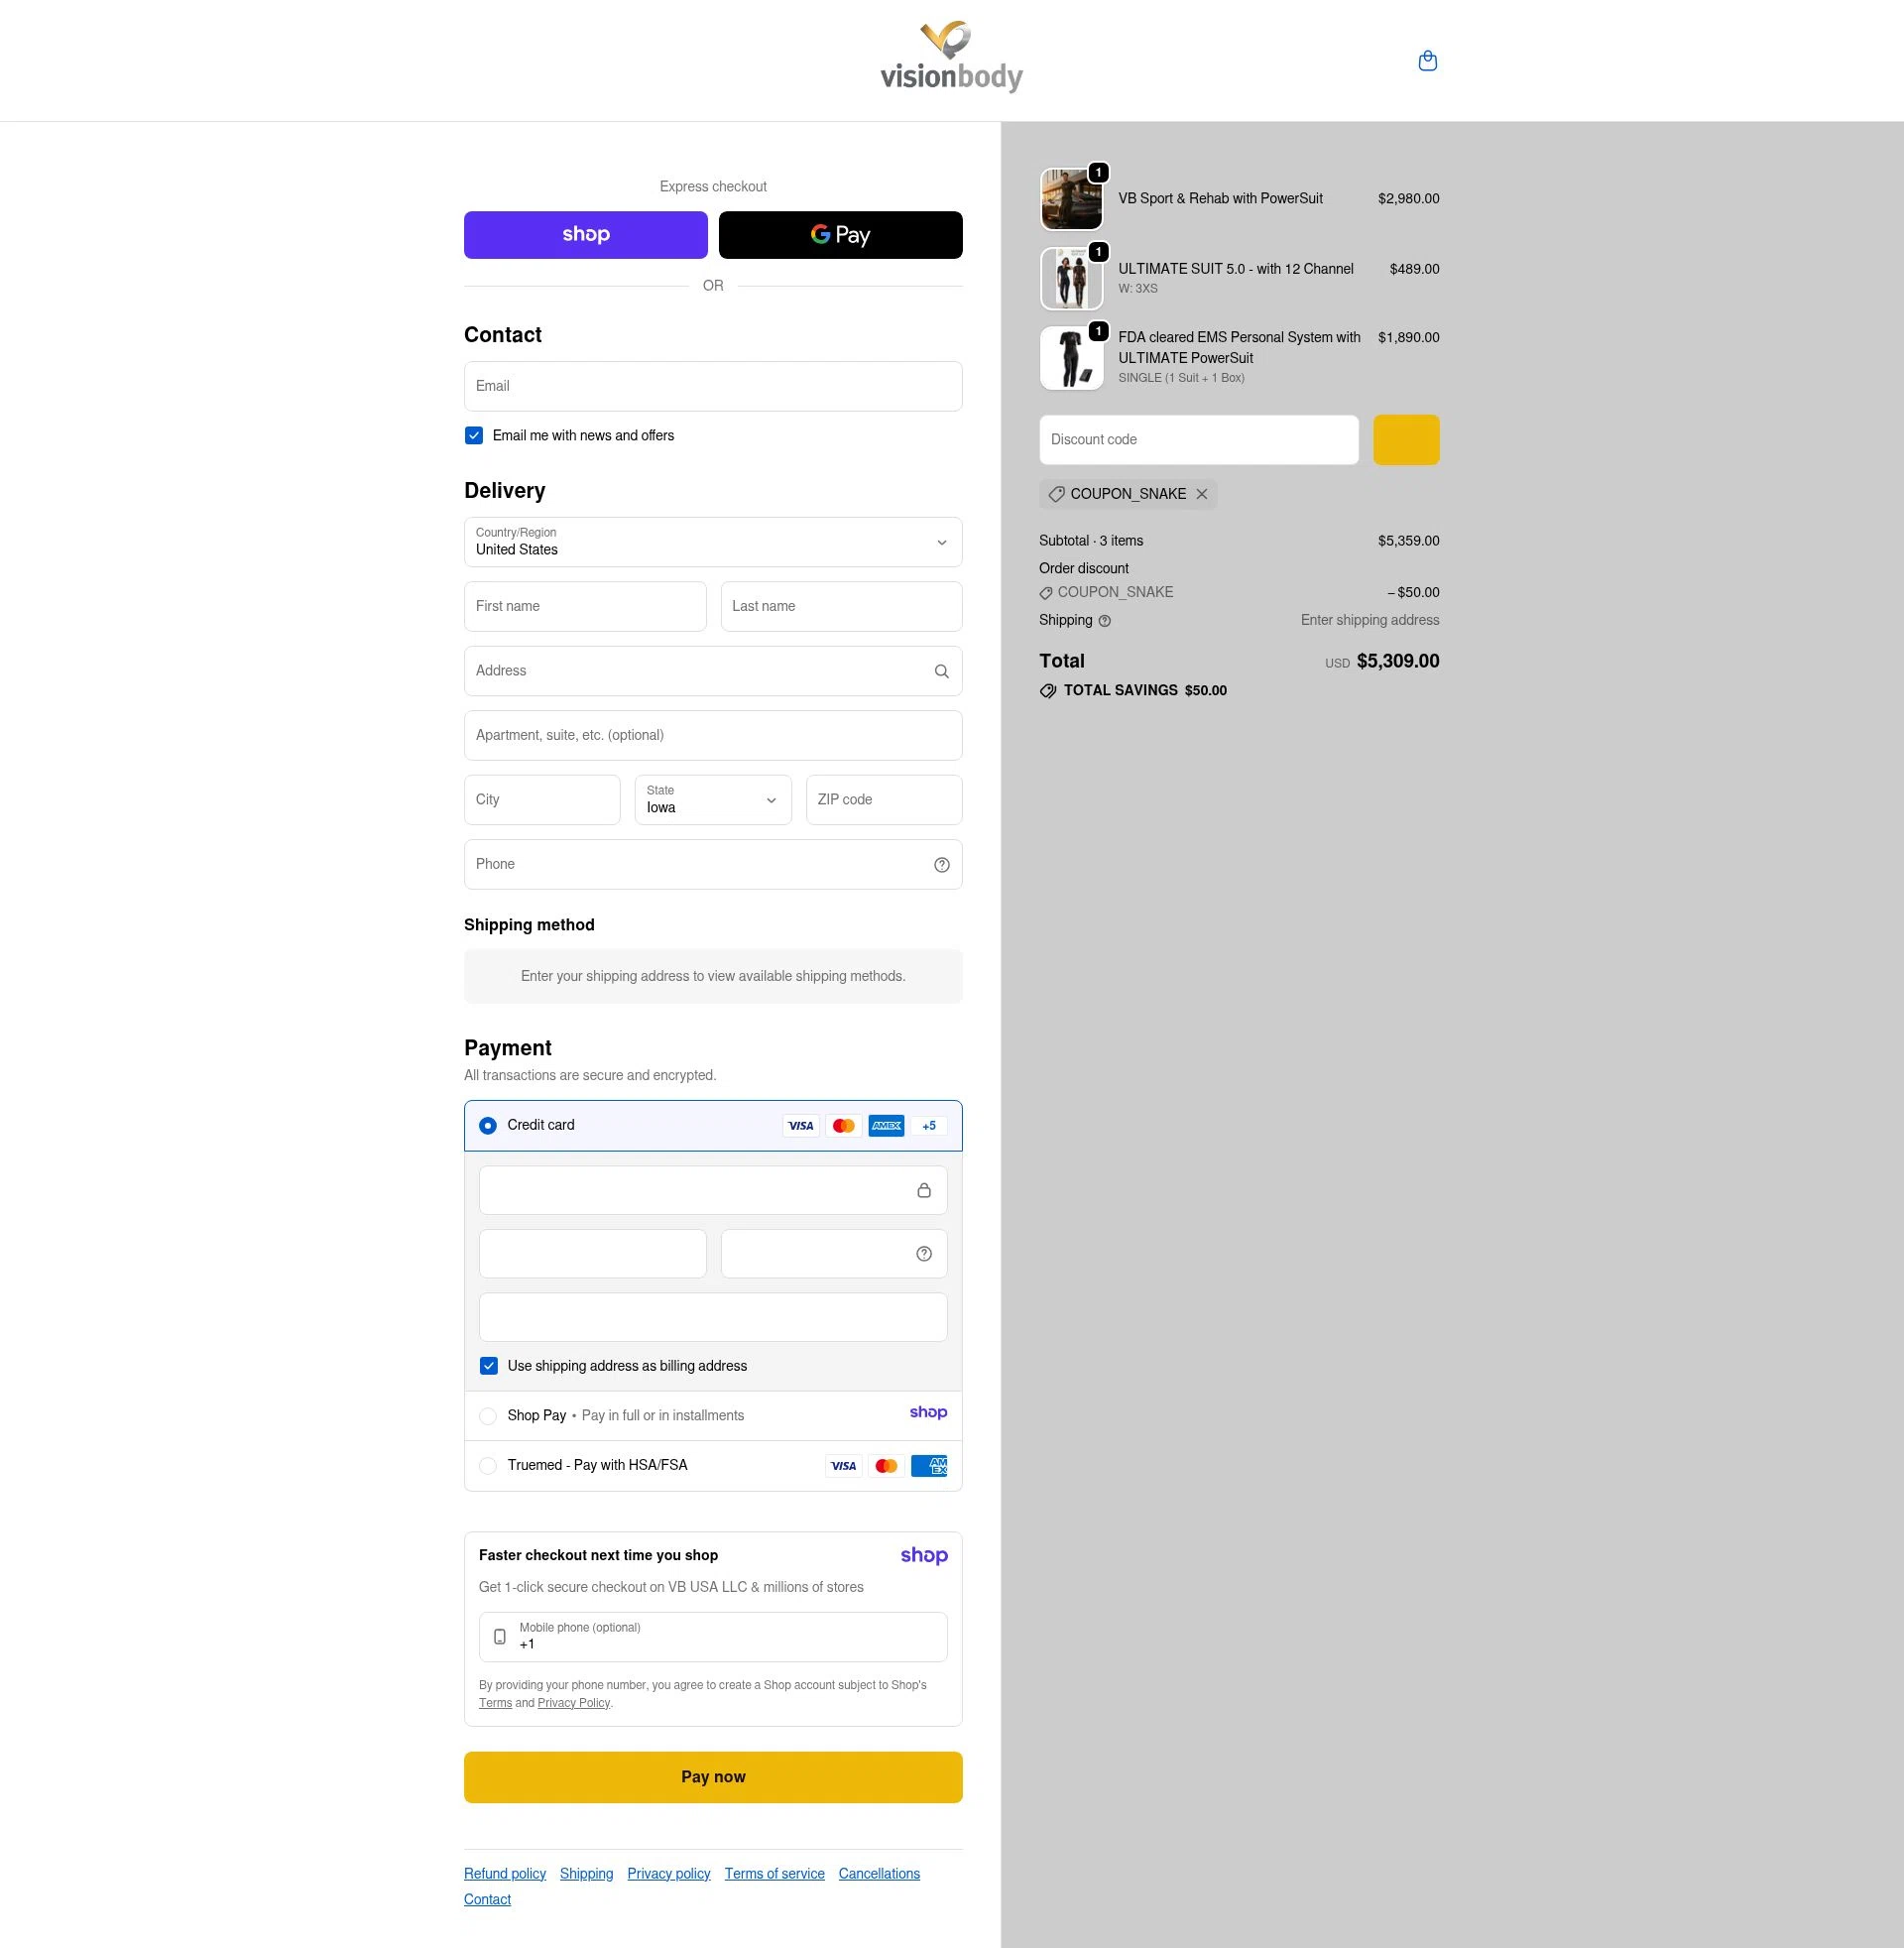The image size is (1904, 1948).
Task: Click the lock icon in the card number field
Action: tap(922, 1190)
